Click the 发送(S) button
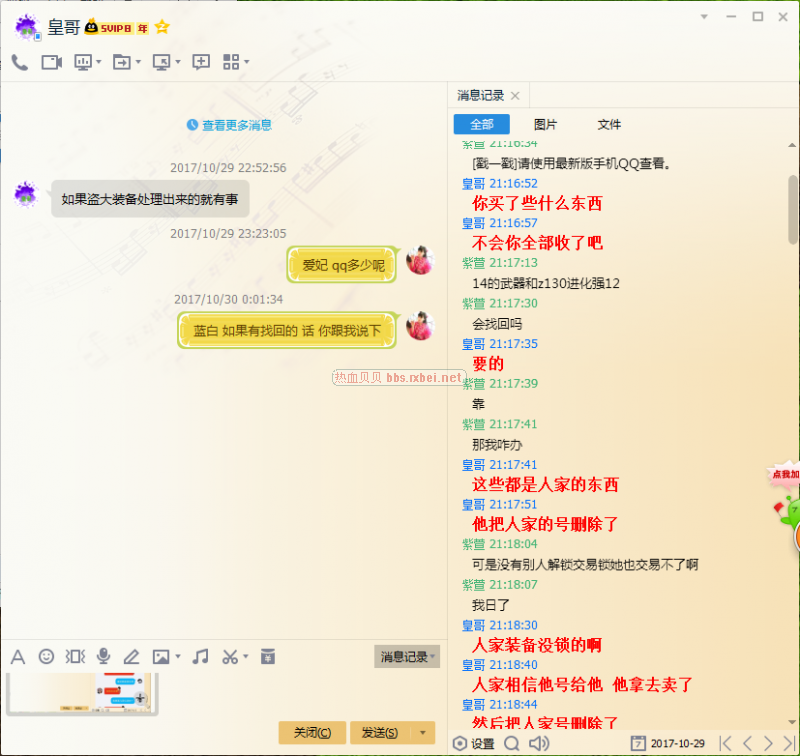Viewport: 800px width, 756px height. (x=380, y=733)
